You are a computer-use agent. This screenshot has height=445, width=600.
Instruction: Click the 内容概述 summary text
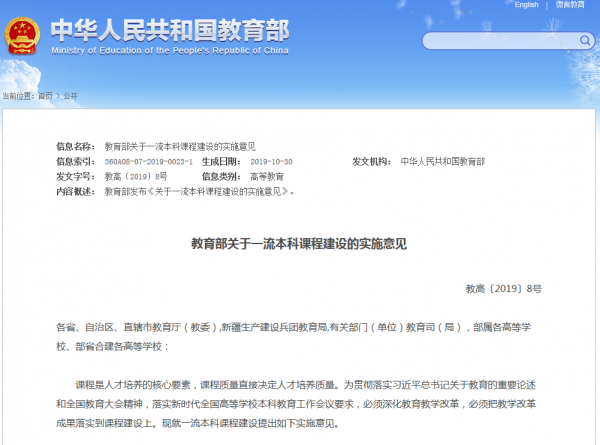point(199,191)
